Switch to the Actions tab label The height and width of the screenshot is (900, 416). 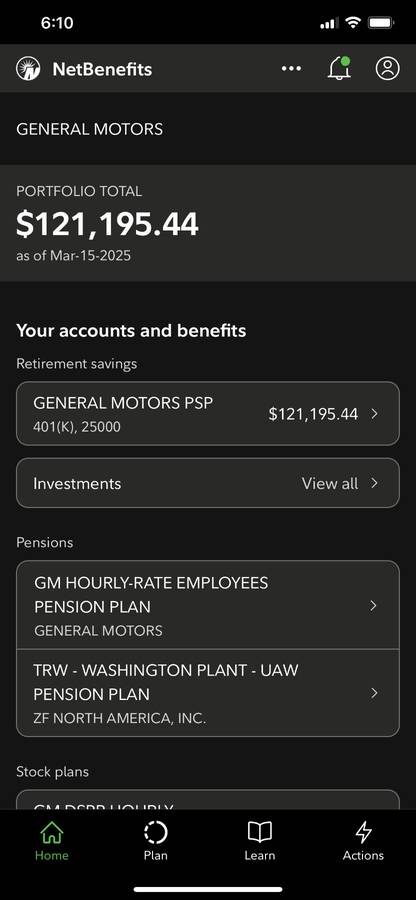pos(363,855)
